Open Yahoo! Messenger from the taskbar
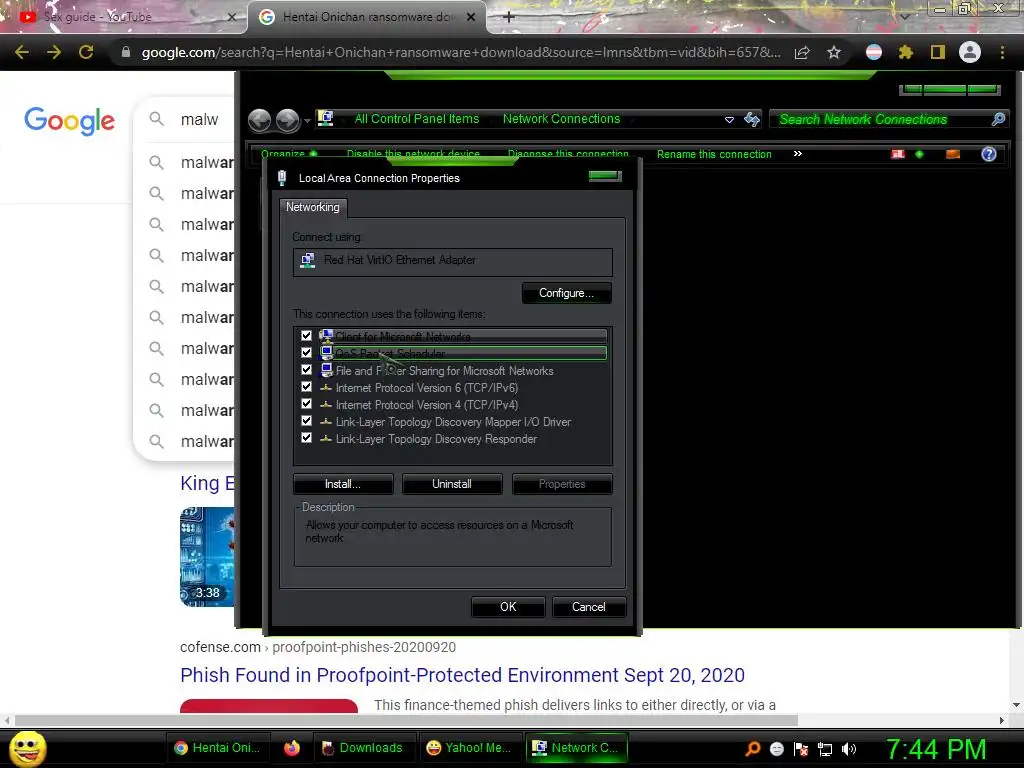This screenshot has height=768, width=1024. [470, 748]
